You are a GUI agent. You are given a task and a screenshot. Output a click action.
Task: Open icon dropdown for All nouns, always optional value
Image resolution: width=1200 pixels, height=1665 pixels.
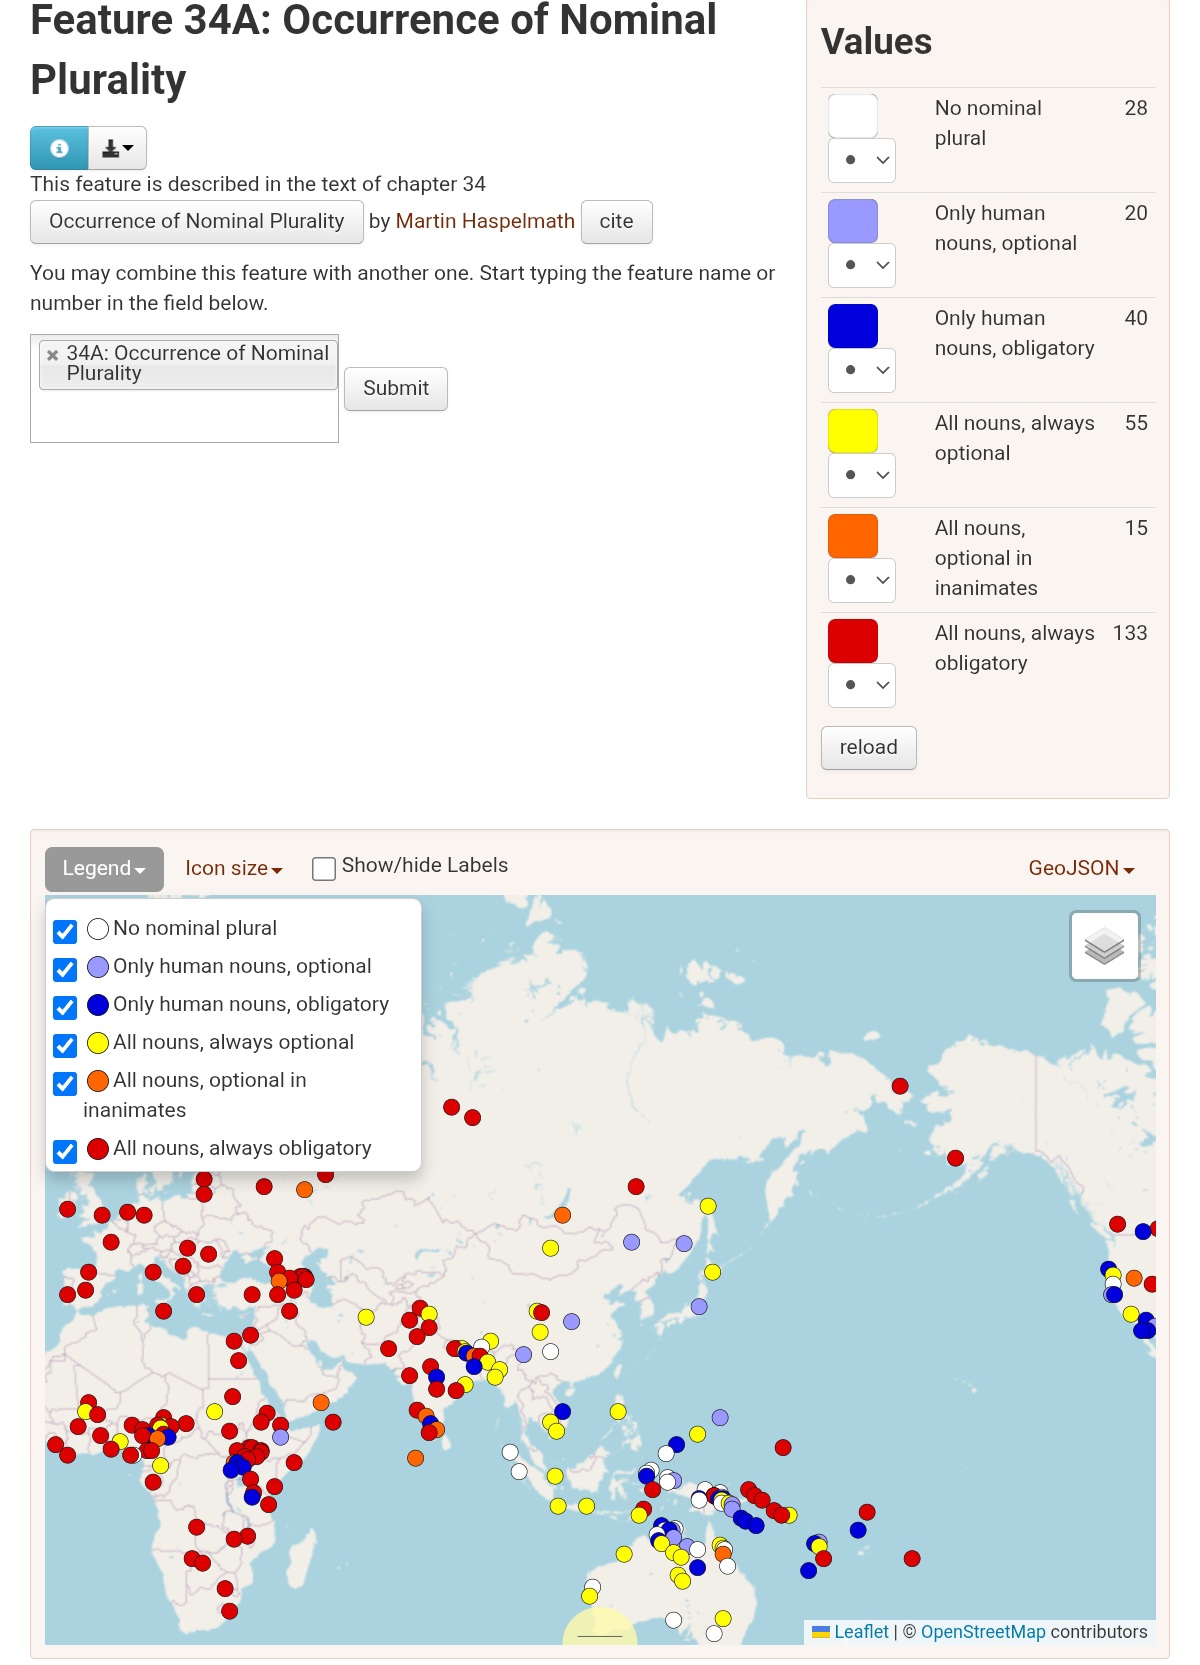(x=862, y=475)
